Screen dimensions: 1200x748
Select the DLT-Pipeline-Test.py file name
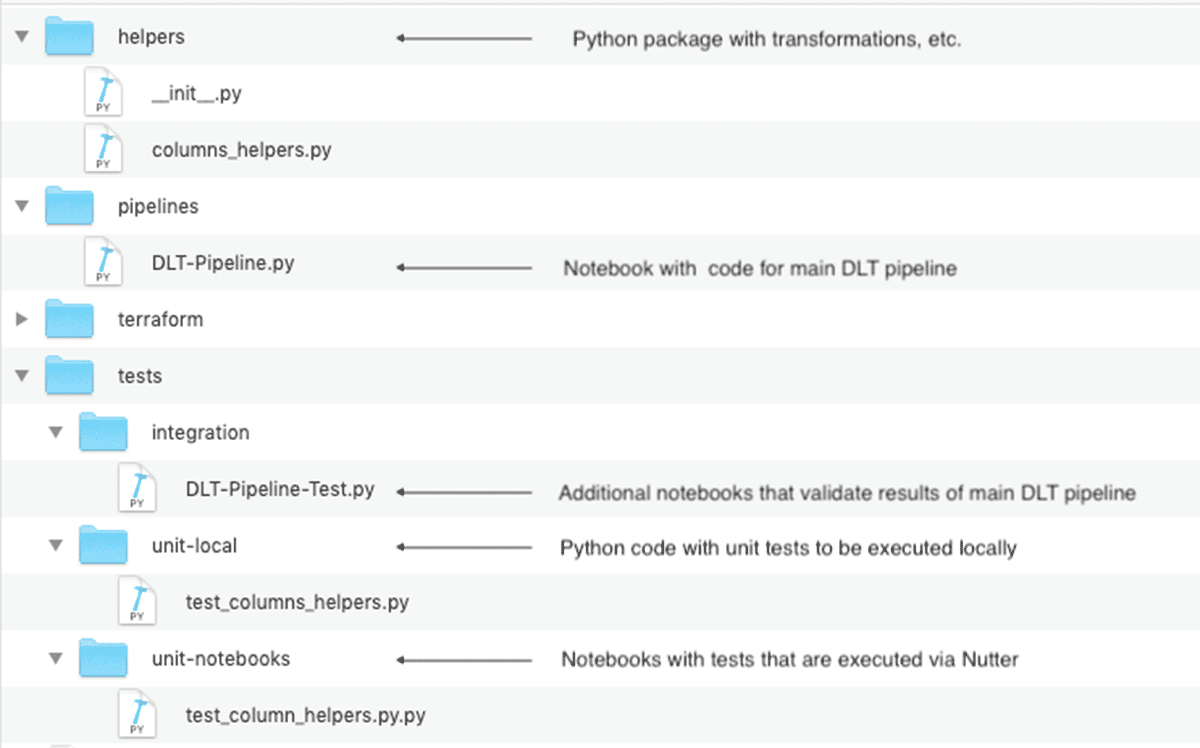pos(280,489)
